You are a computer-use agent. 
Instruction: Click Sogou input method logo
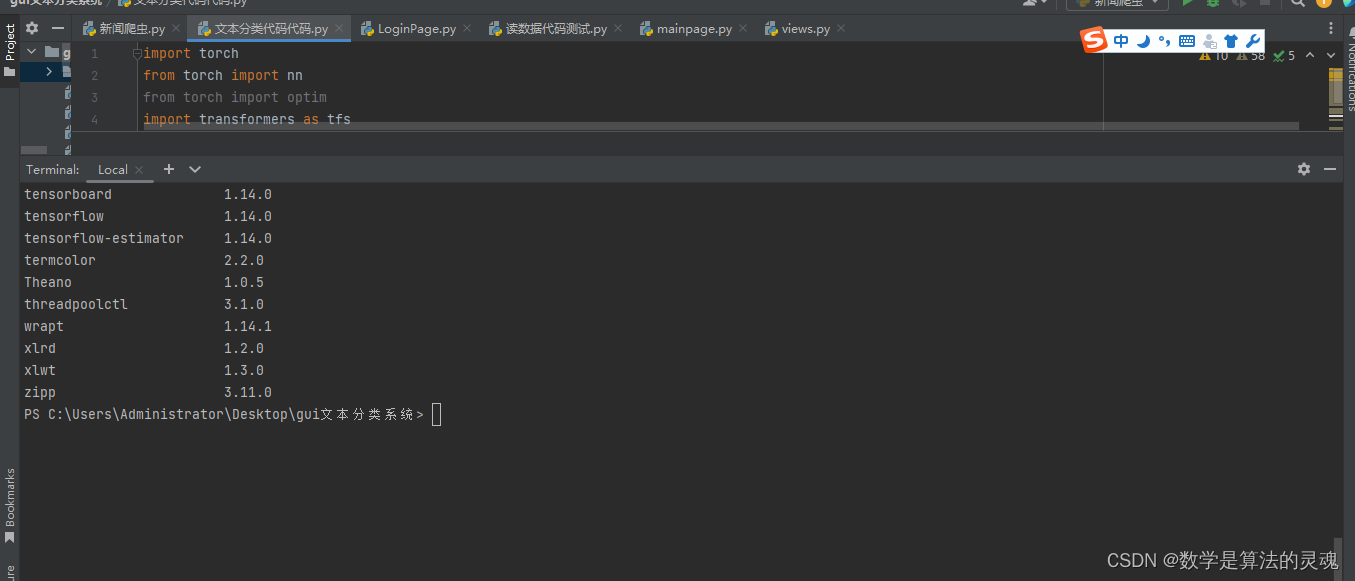[1095, 41]
